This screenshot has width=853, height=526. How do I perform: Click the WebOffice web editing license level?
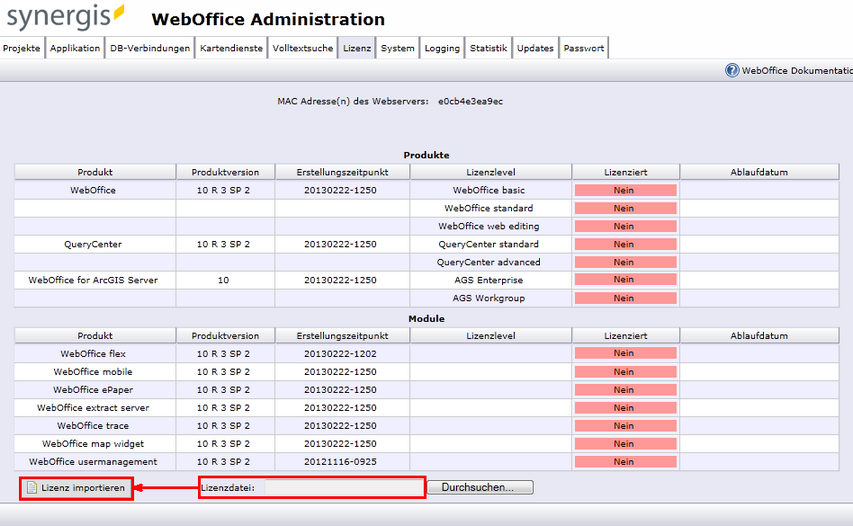click(x=489, y=226)
